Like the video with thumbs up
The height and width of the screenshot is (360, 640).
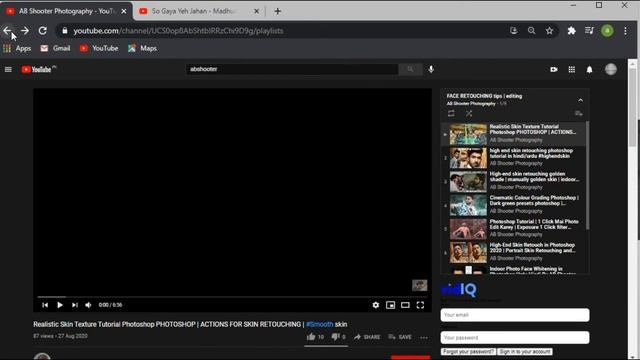(x=315, y=337)
